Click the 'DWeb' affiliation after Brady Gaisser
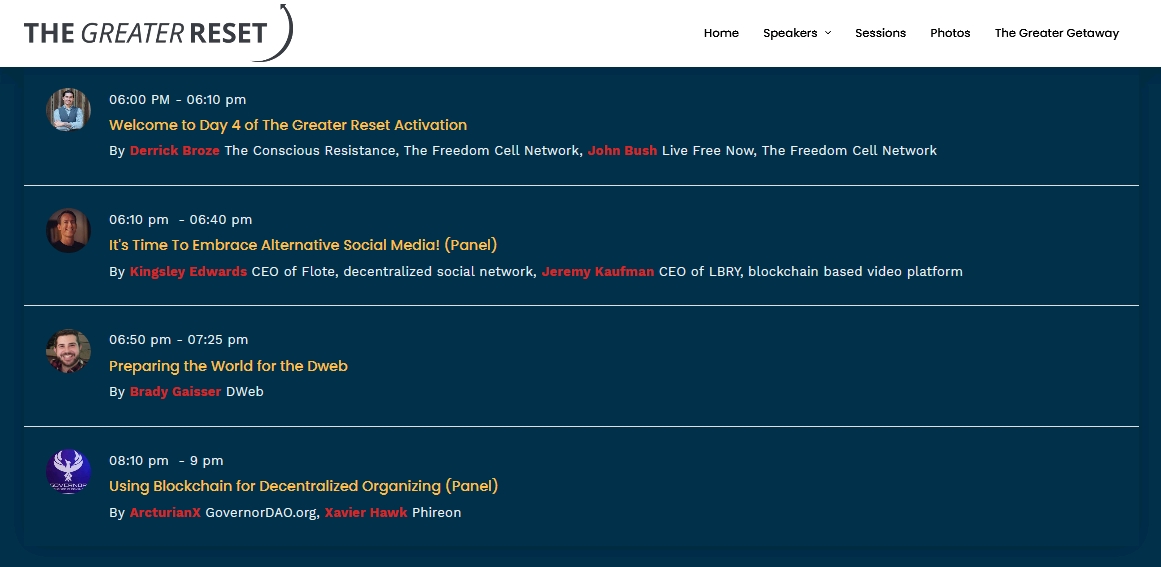The height and width of the screenshot is (567, 1161). 245,392
